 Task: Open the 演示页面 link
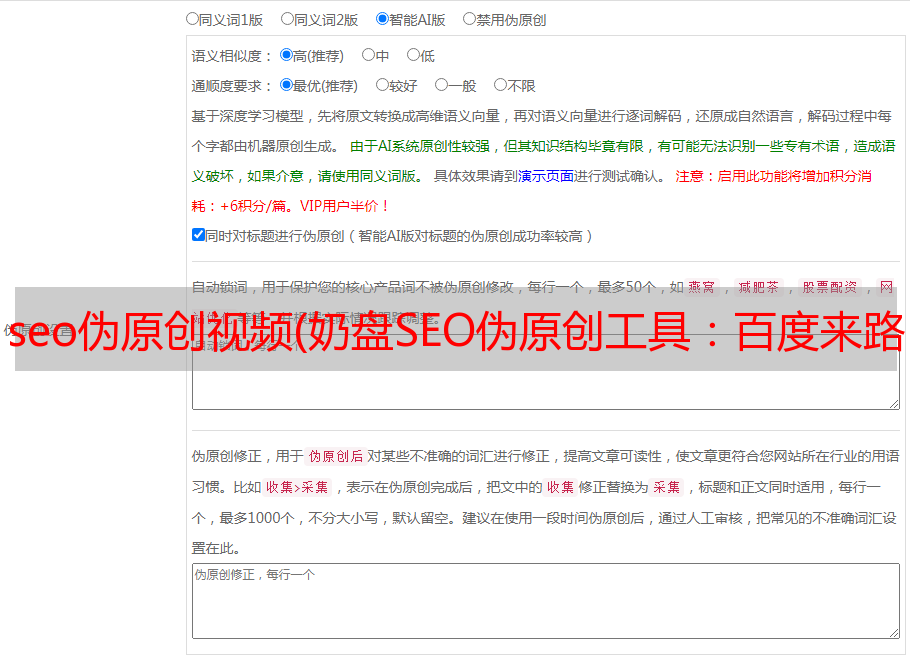pos(546,176)
